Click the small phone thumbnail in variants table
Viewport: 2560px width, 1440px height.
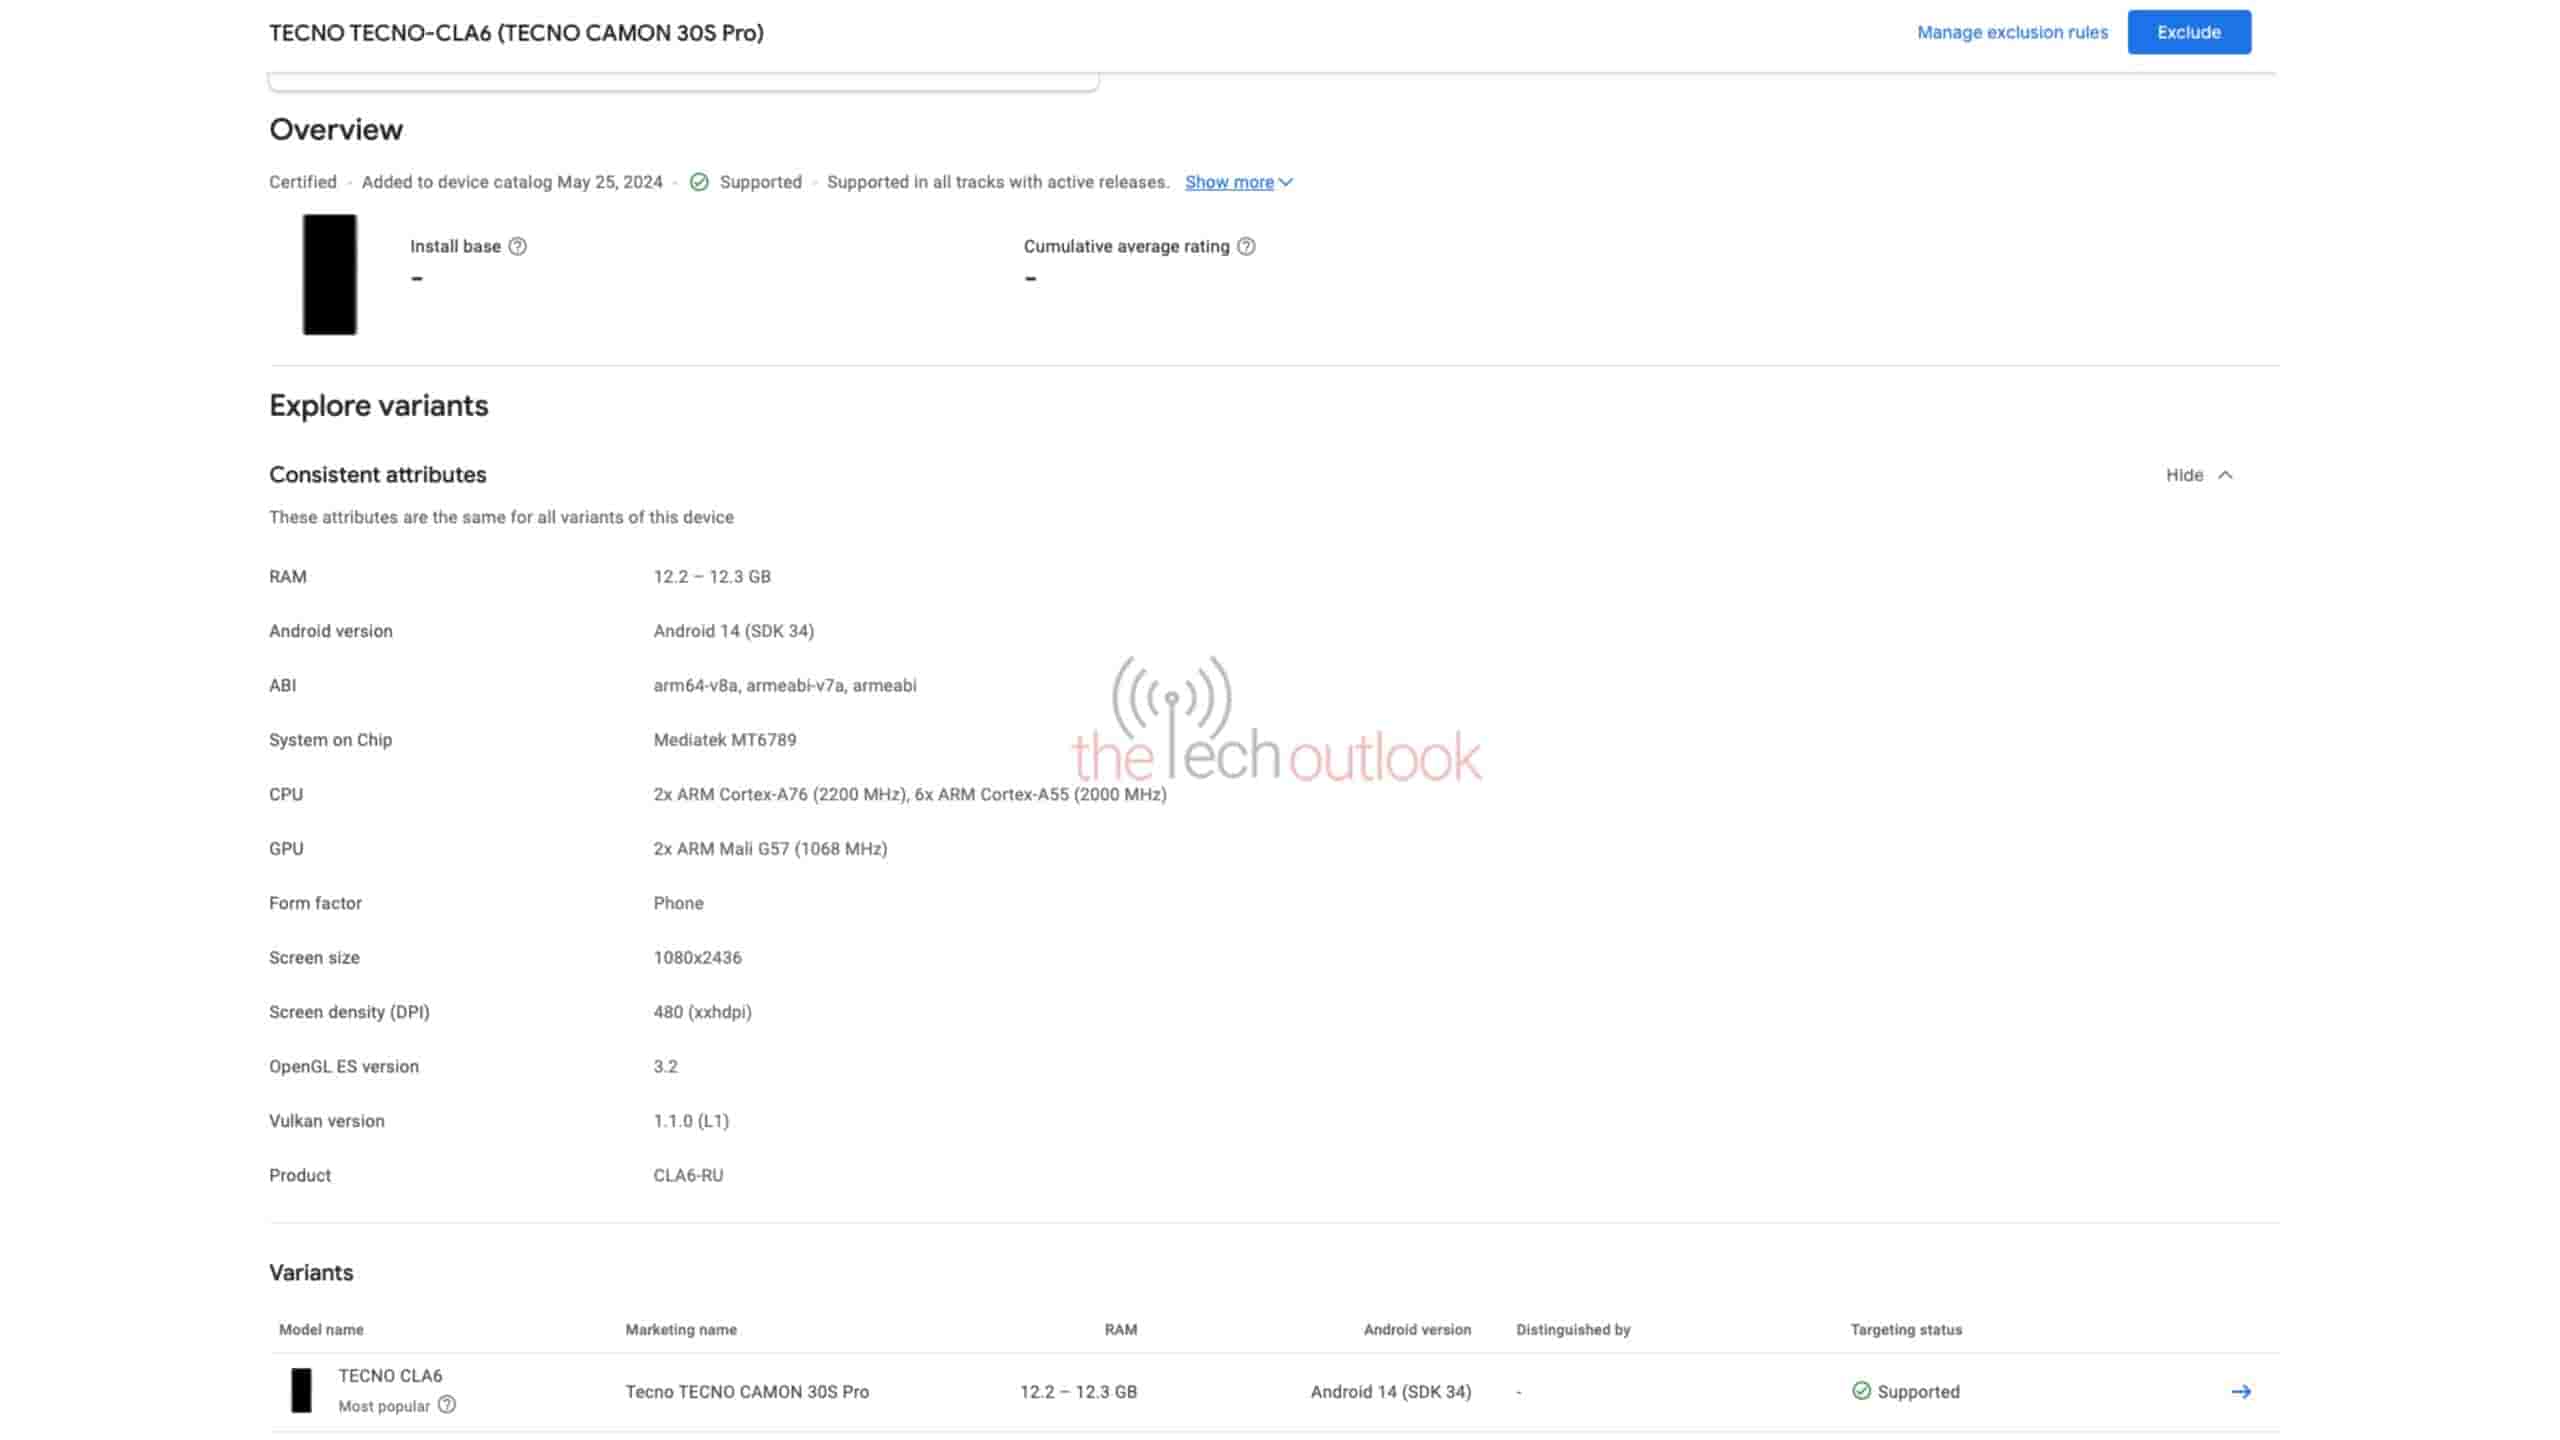[301, 1390]
